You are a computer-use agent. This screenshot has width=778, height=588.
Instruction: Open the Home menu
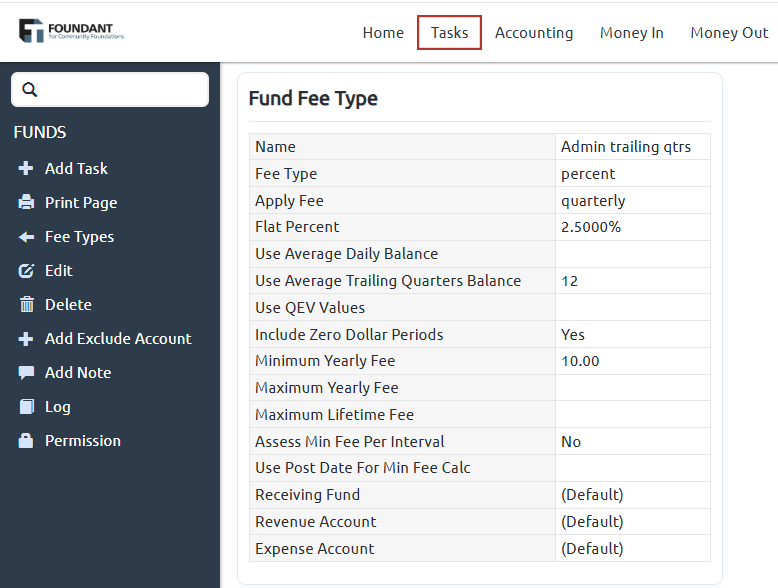[383, 33]
